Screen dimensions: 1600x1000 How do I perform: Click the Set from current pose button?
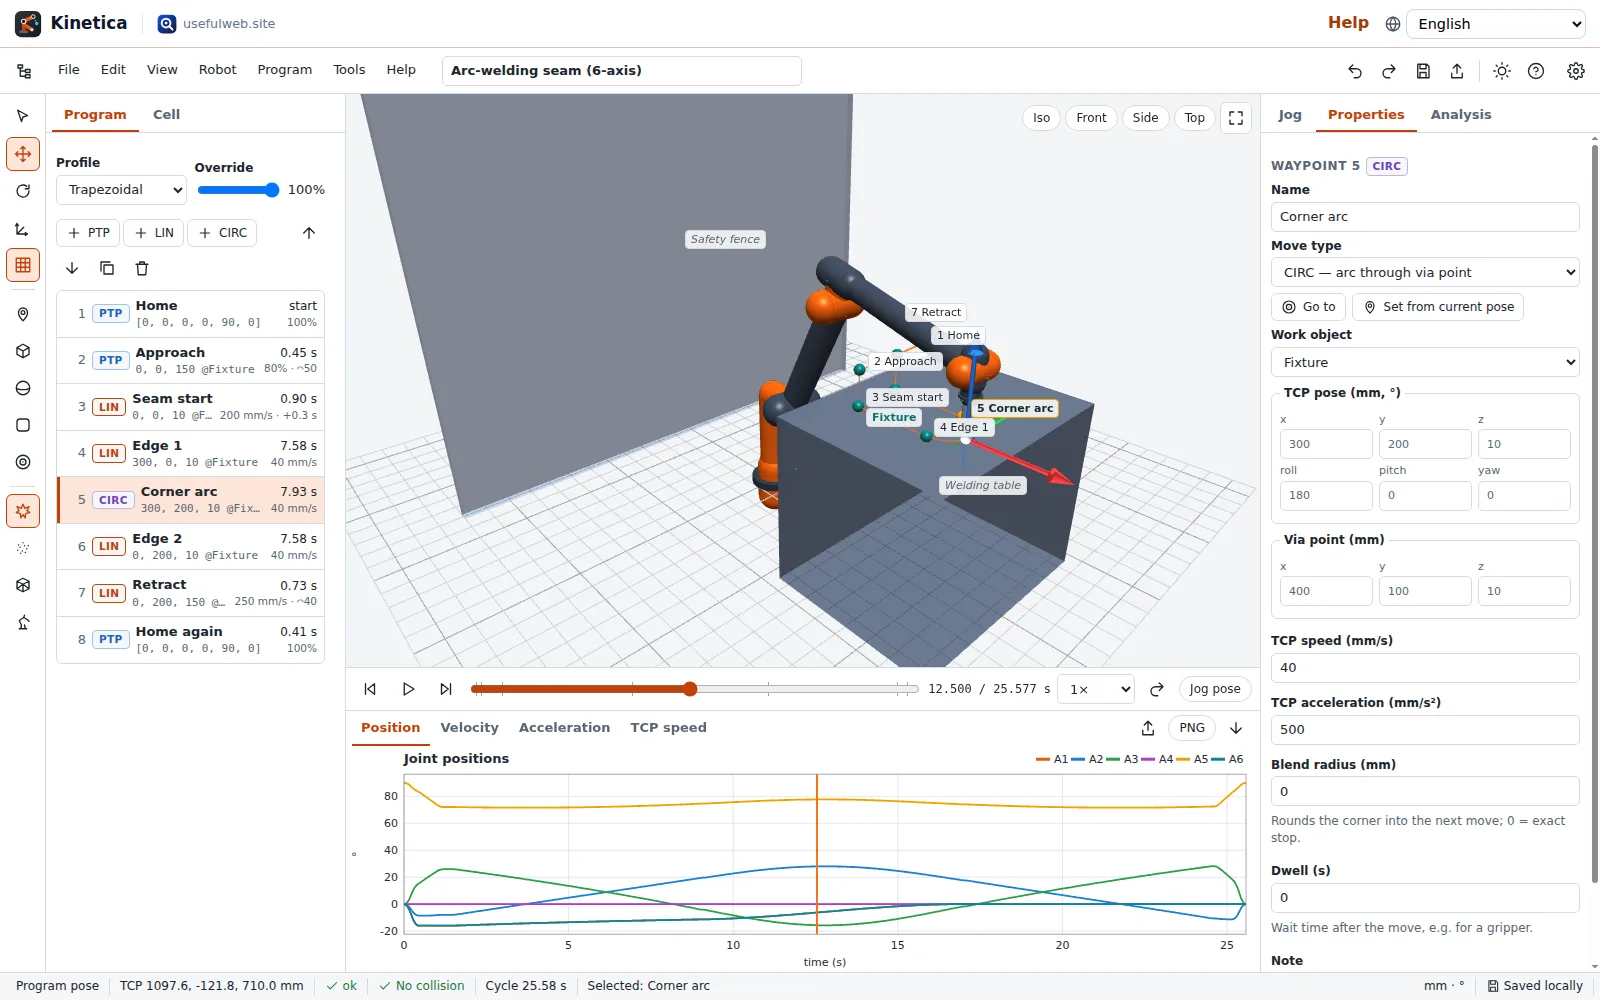1438,307
